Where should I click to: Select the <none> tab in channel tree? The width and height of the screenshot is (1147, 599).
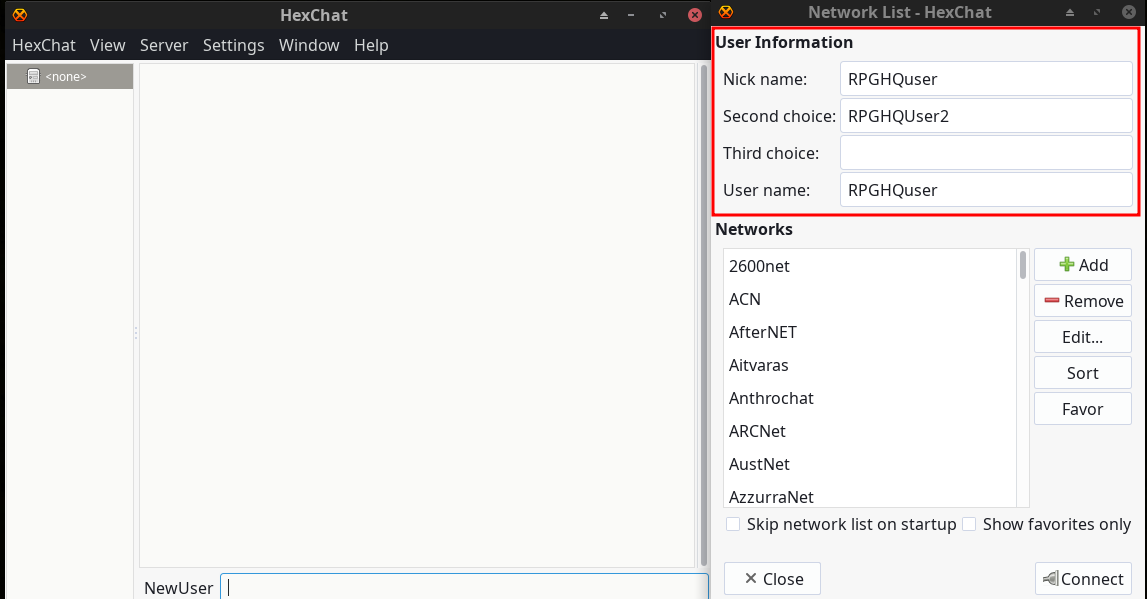pos(70,76)
